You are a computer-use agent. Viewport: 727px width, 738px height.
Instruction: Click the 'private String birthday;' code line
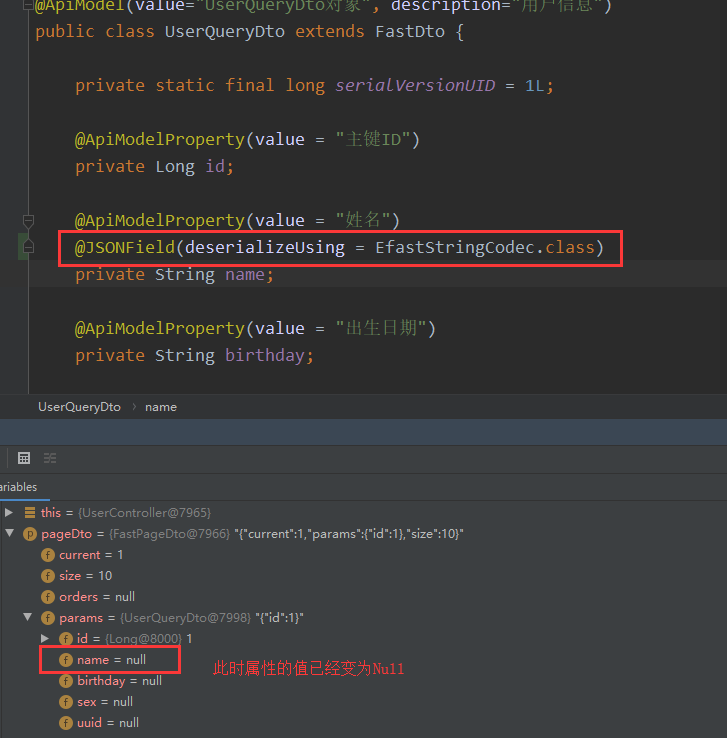pyautogui.click(x=194, y=355)
